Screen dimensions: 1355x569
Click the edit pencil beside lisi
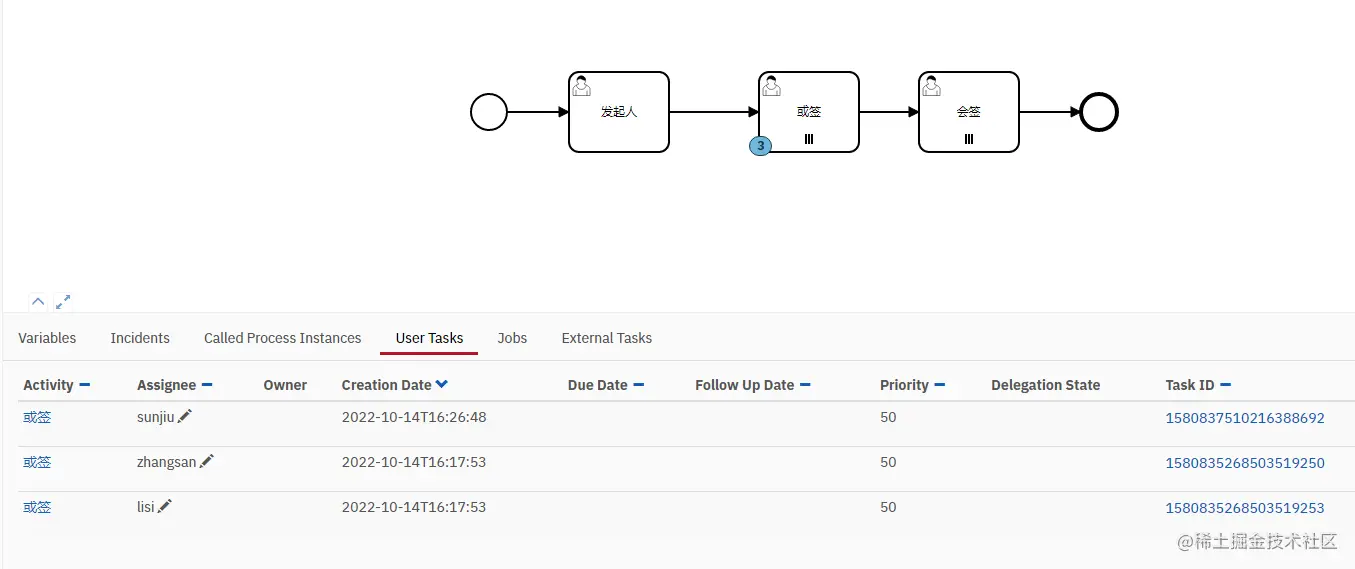[x=165, y=507]
